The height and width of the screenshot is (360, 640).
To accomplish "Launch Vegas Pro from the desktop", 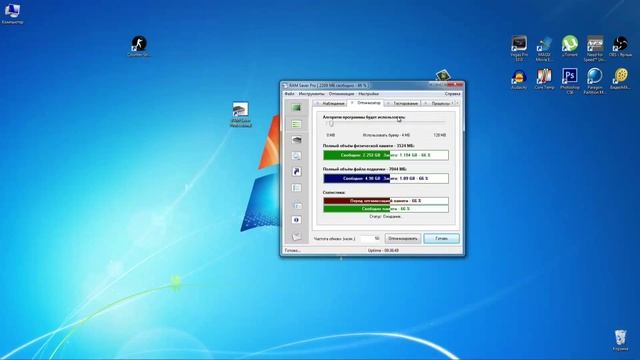I will point(519,48).
